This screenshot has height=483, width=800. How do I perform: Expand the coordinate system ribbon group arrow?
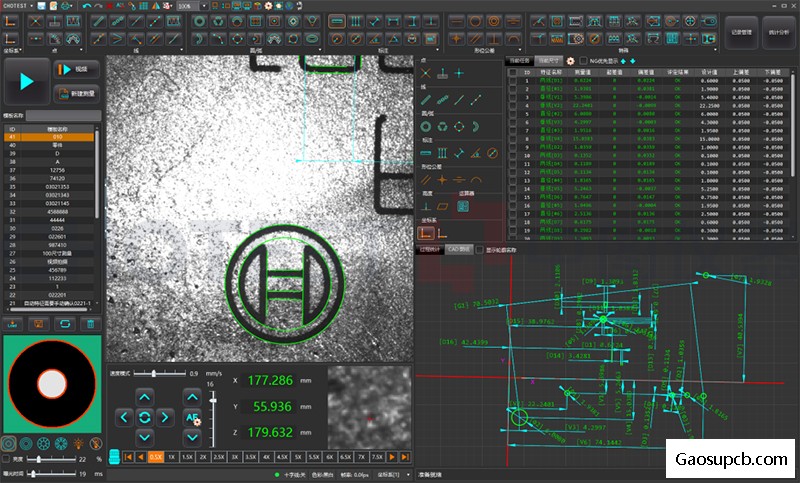(x=21, y=50)
